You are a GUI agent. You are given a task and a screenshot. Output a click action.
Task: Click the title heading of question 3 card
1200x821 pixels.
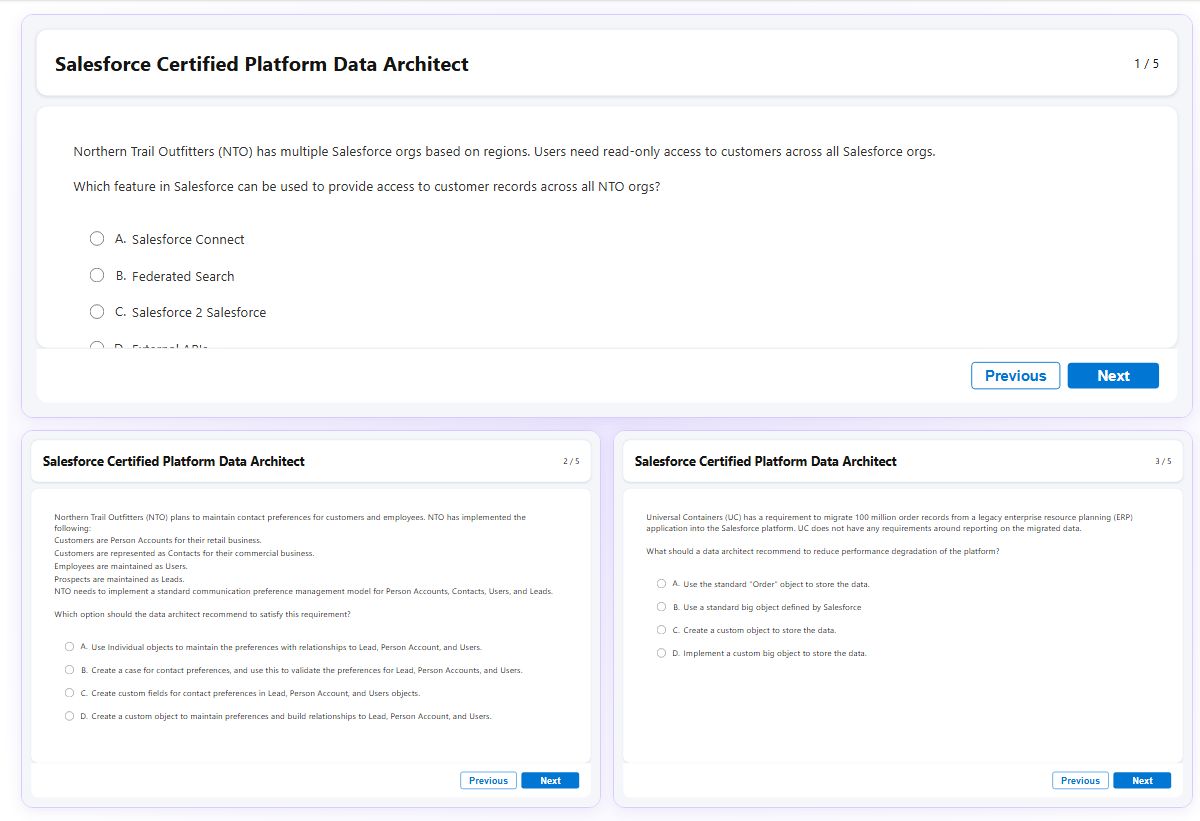(x=766, y=461)
